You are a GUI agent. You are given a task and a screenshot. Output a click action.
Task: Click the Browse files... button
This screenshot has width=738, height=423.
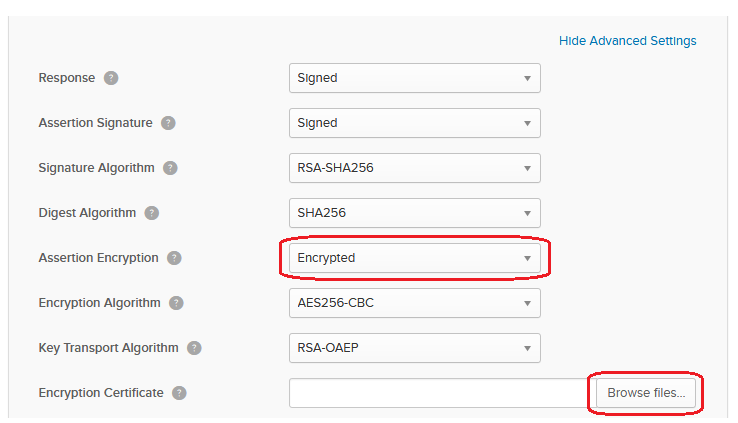pyautogui.click(x=646, y=393)
